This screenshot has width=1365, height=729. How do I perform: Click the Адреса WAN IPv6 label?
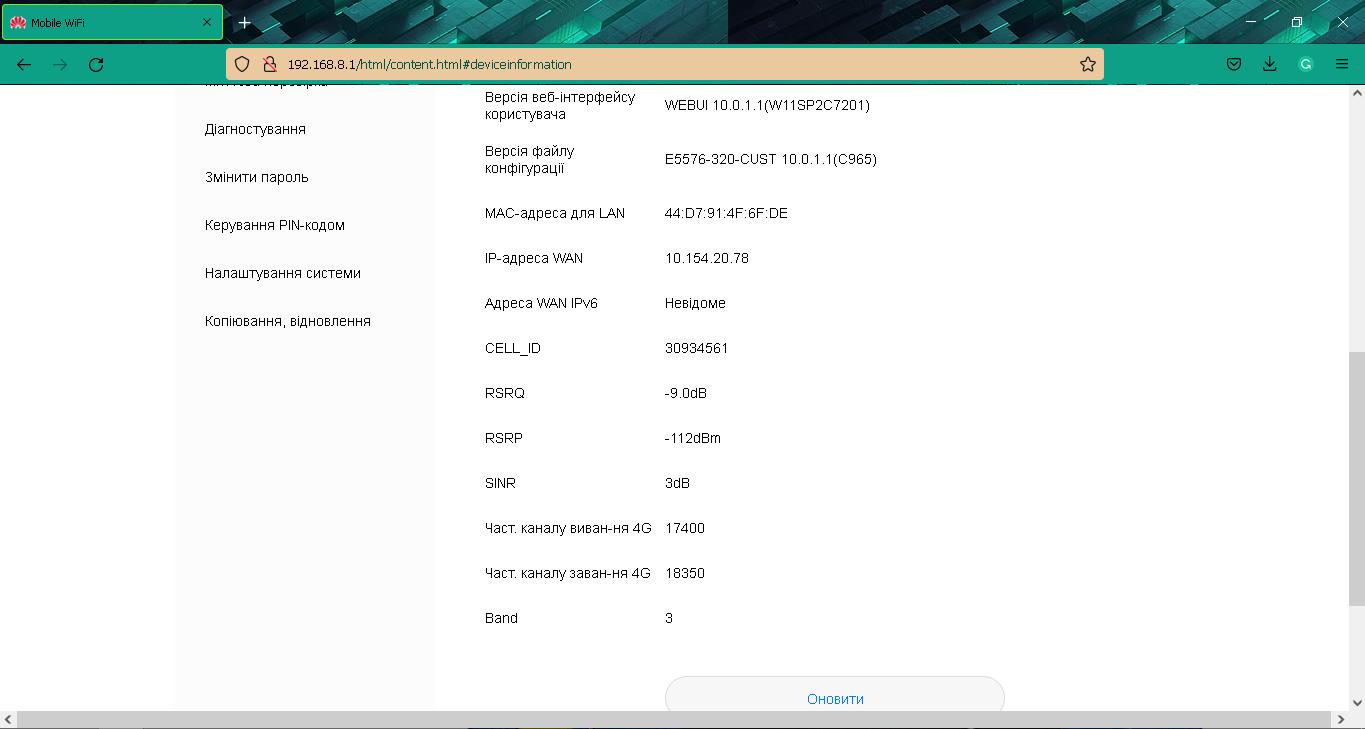tap(541, 303)
